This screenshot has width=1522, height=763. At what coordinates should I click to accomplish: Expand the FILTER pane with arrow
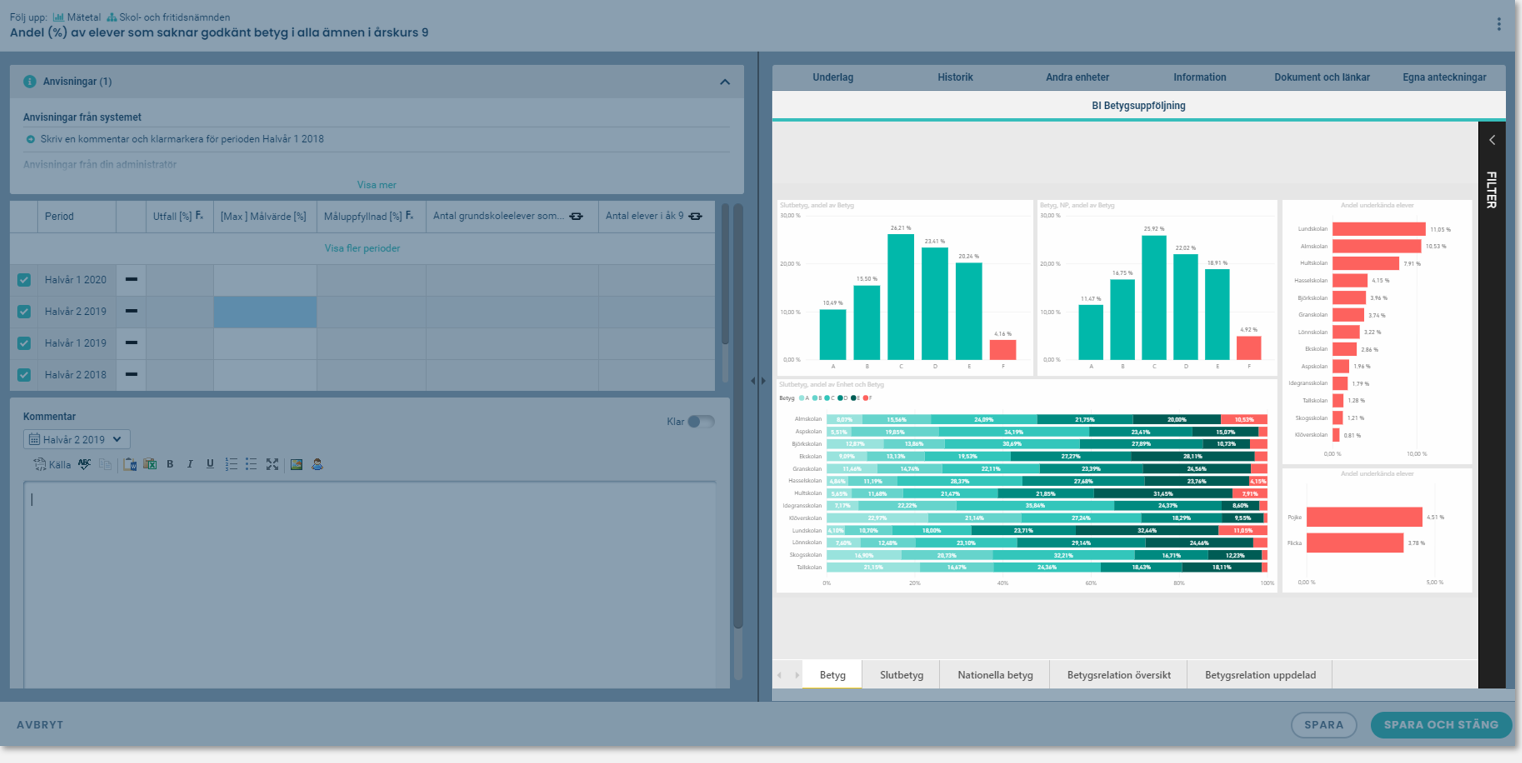click(x=1492, y=140)
